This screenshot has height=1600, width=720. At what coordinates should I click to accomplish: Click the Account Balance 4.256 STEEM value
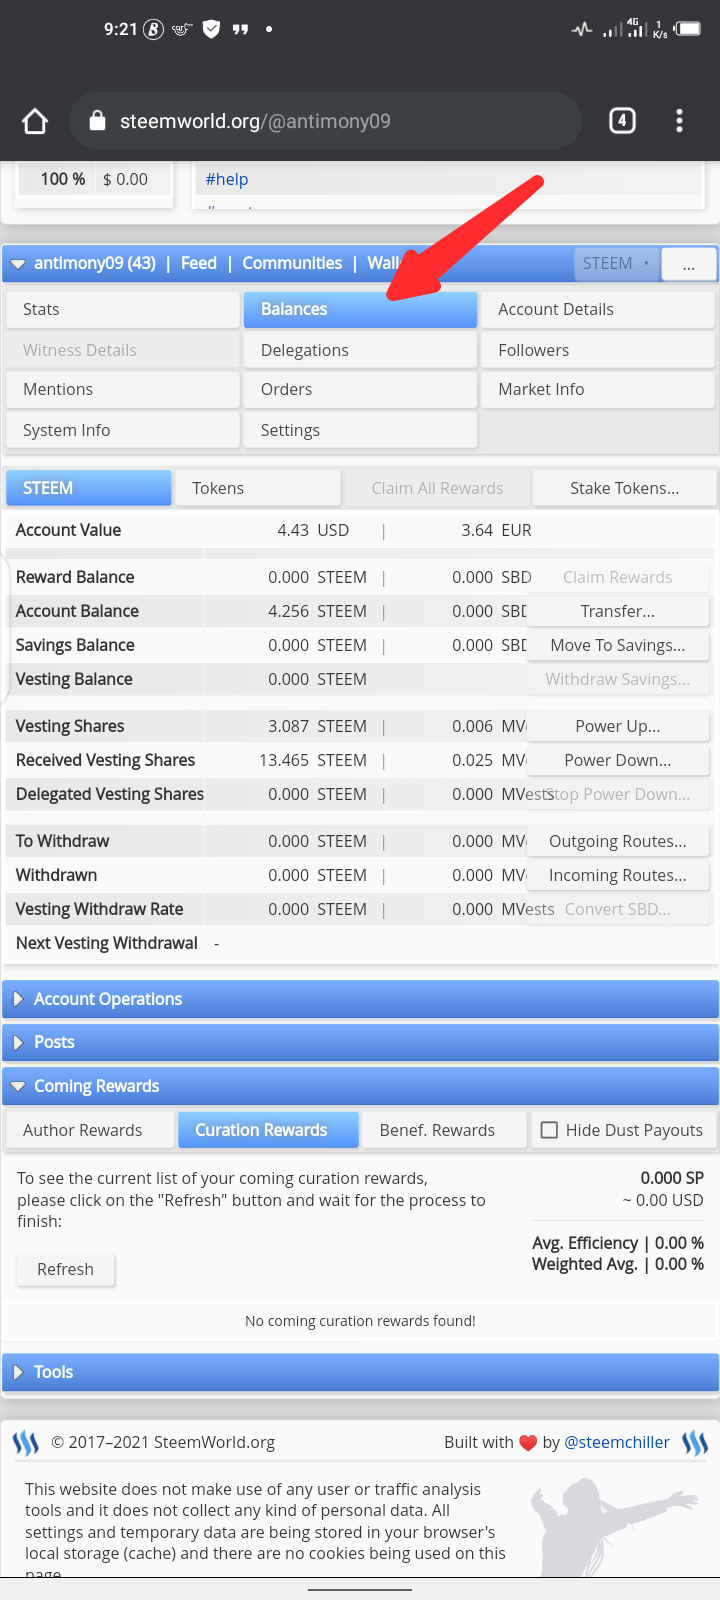(x=317, y=611)
